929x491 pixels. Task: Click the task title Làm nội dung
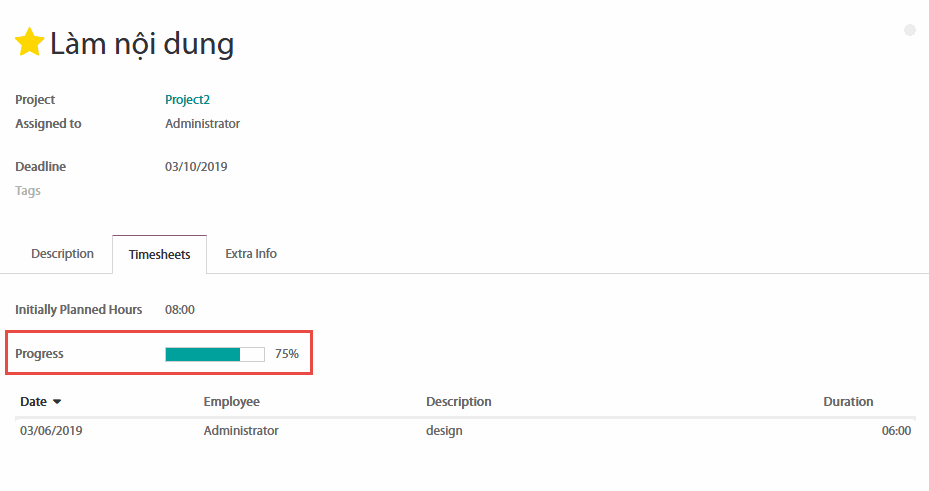coord(142,44)
